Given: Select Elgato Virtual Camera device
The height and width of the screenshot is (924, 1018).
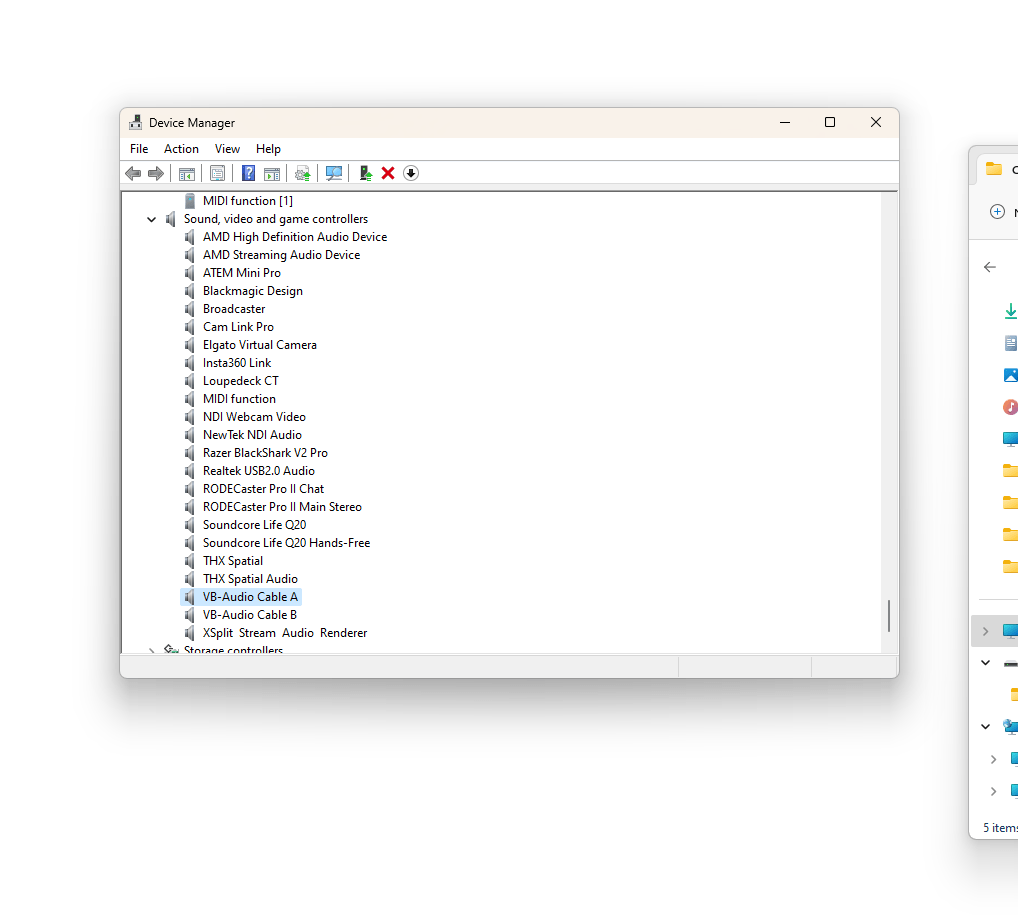Looking at the screenshot, I should [x=260, y=345].
